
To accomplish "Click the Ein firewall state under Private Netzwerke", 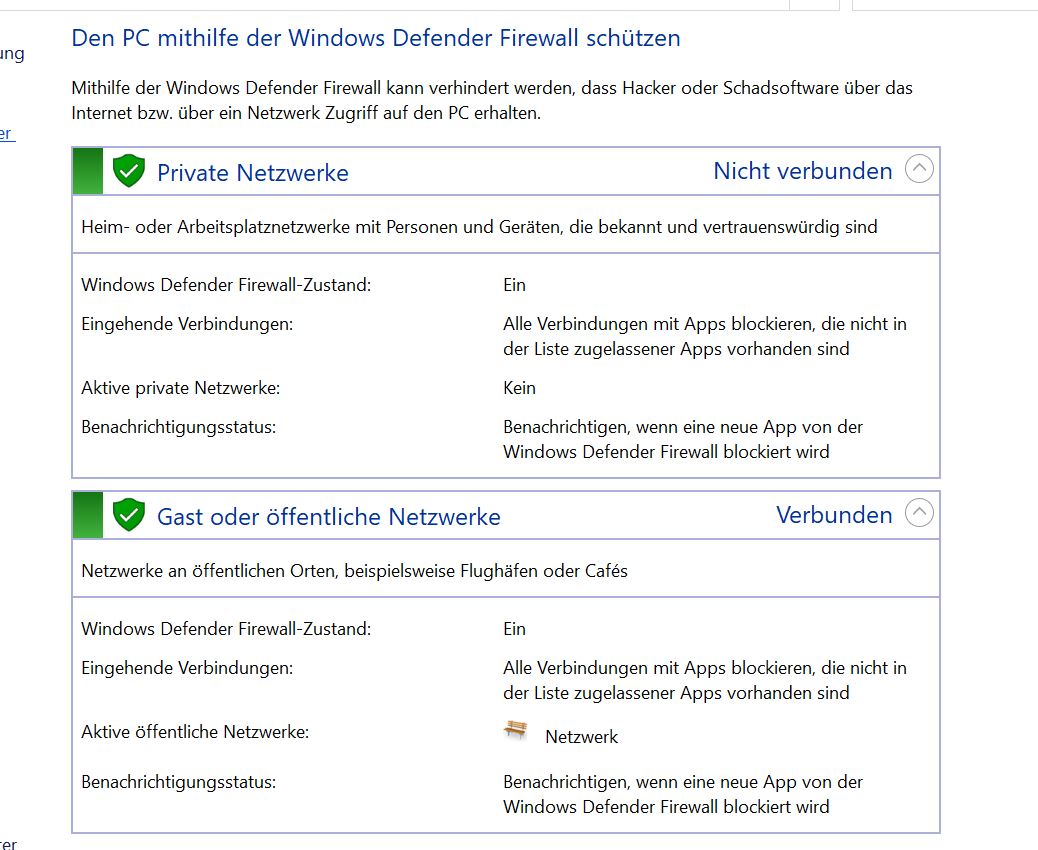I will coord(514,285).
